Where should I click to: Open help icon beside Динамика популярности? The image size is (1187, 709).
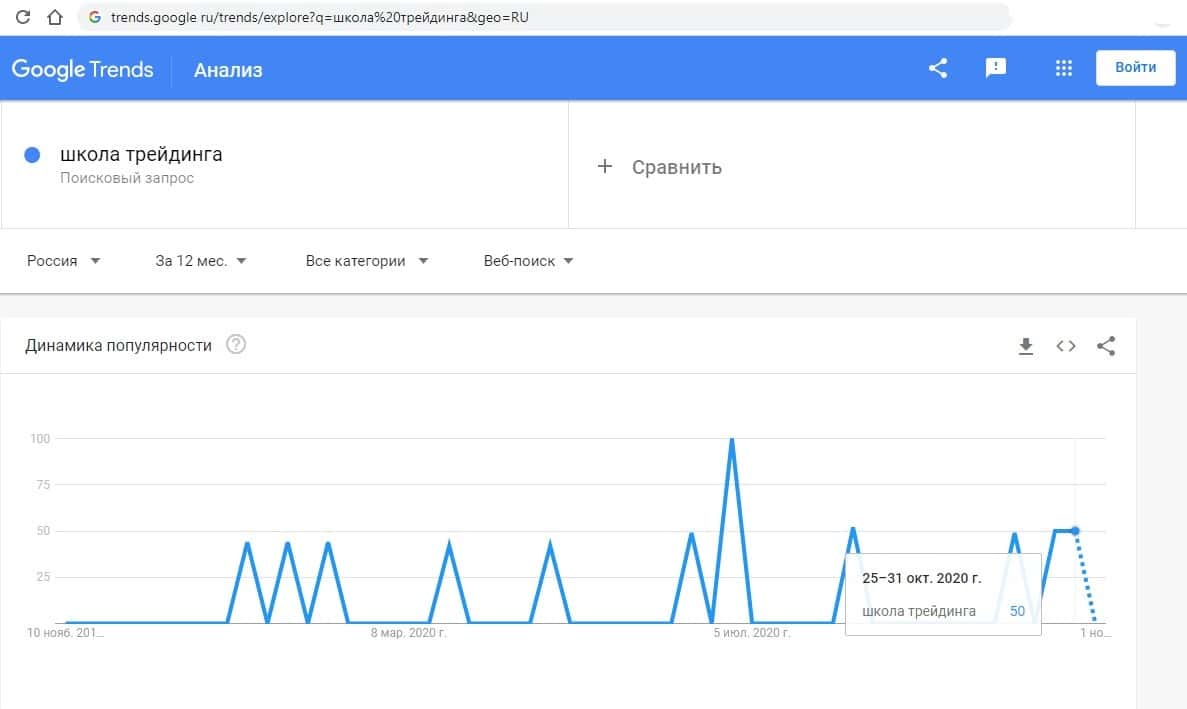coord(236,345)
